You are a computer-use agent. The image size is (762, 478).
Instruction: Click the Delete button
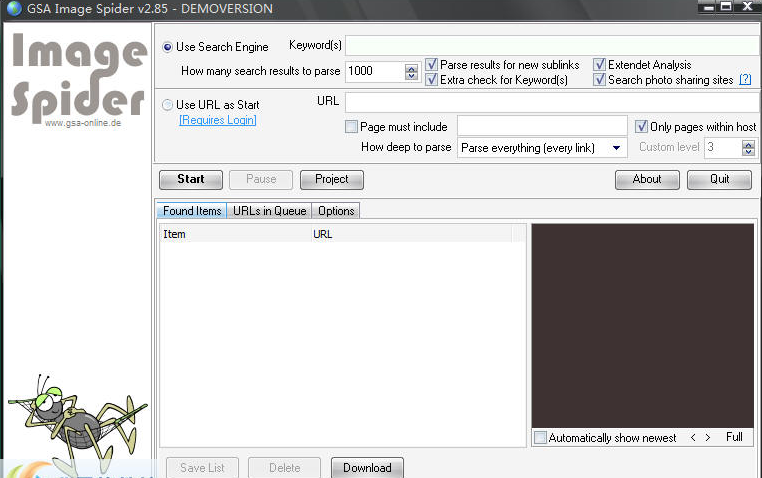tap(285, 468)
